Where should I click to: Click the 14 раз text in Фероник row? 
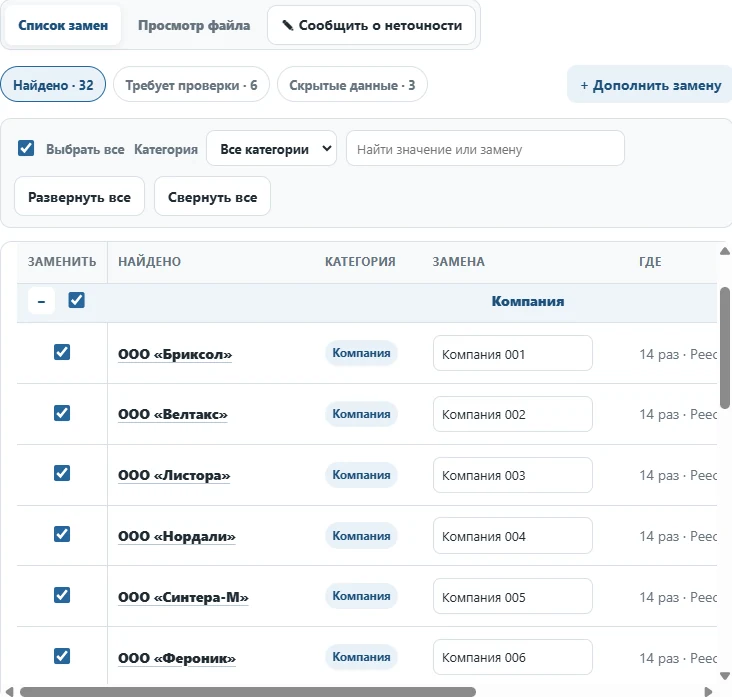pos(659,658)
